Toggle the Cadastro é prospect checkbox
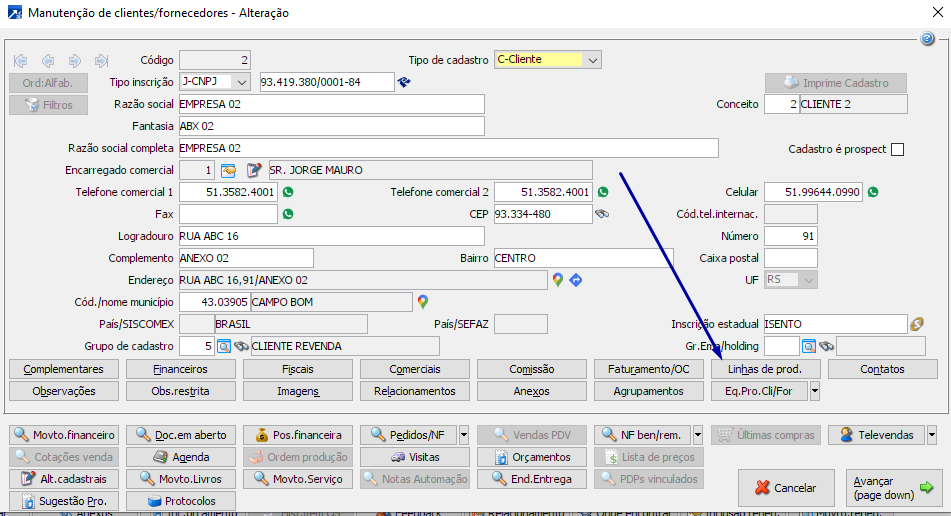 pos(897,149)
